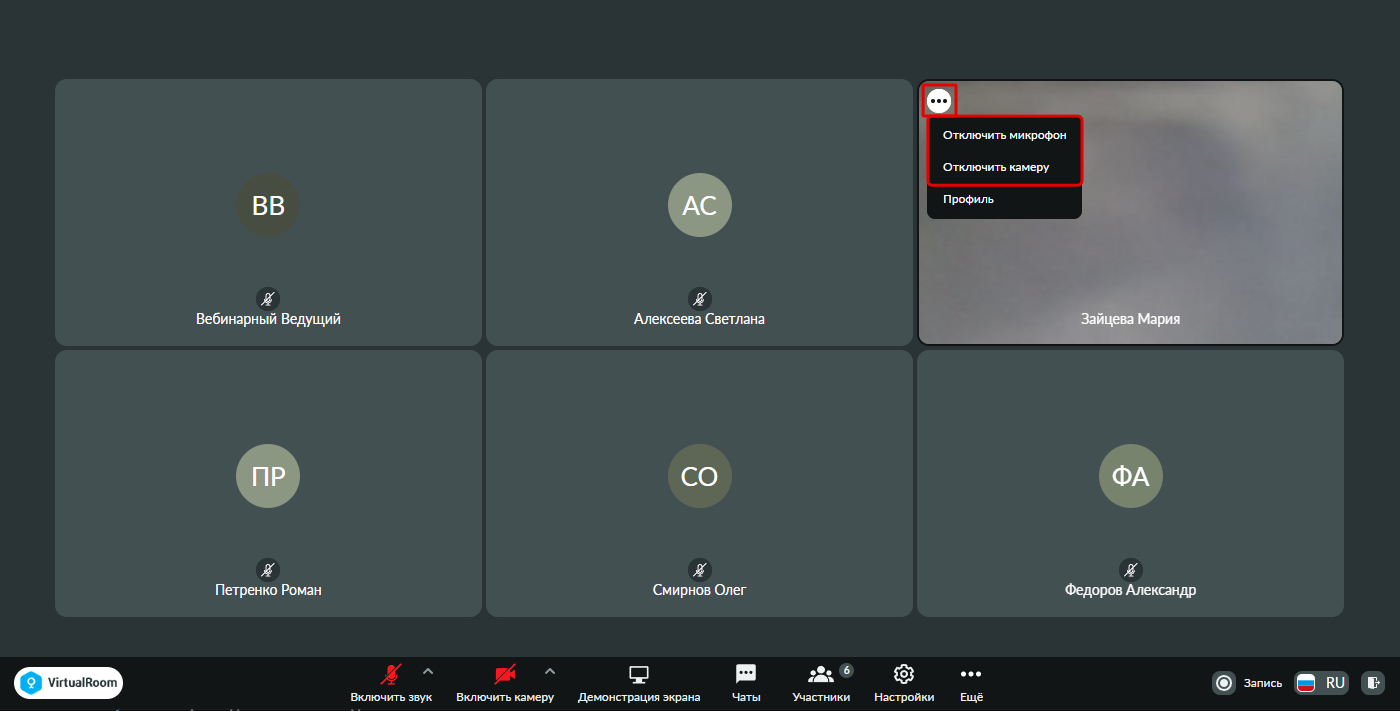Click muted mic icon for Вебинарный Ведущий
This screenshot has height=711, width=1400.
[268, 298]
